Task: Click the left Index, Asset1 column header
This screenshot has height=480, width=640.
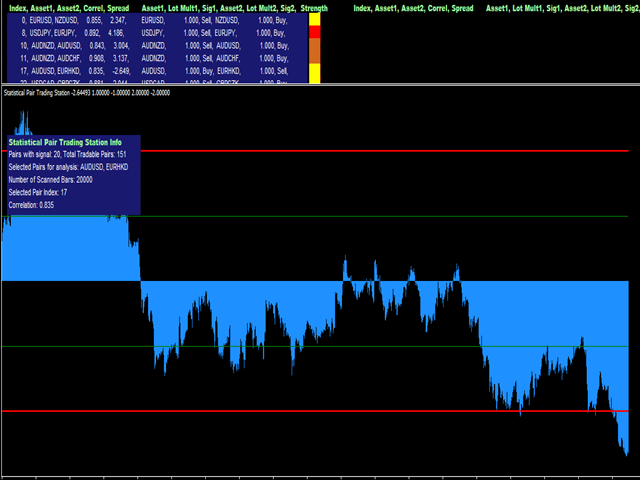Action: (x=68, y=7)
